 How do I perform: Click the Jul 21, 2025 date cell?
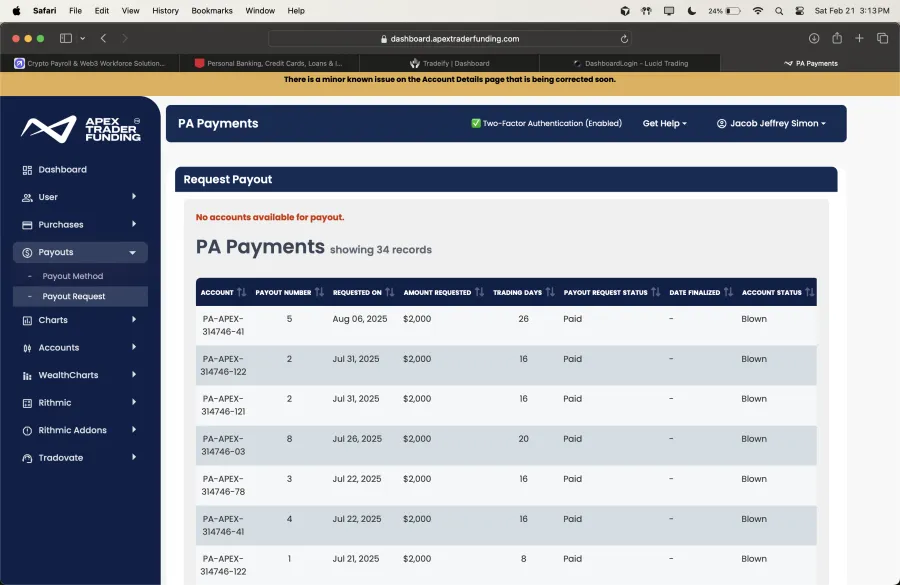356,559
